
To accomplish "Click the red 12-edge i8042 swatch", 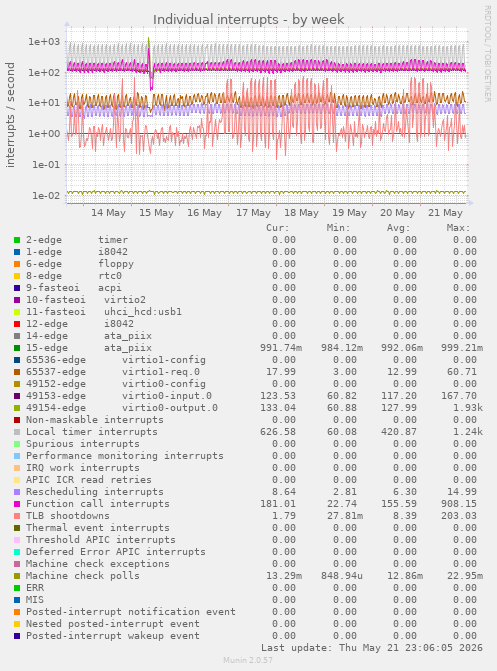I will (17, 324).
